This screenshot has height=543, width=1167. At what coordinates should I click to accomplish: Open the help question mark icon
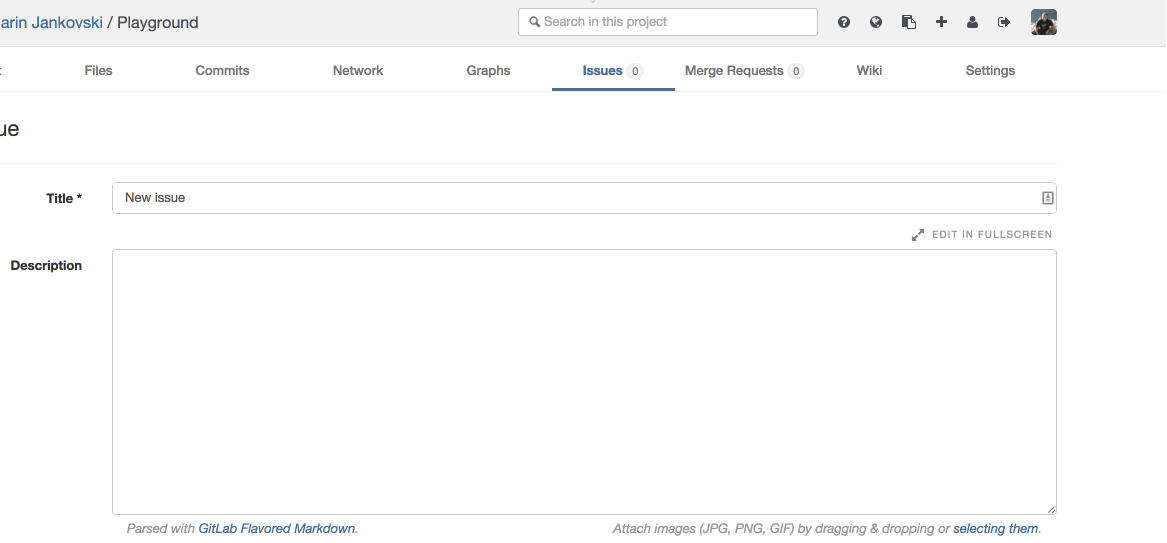[844, 22]
